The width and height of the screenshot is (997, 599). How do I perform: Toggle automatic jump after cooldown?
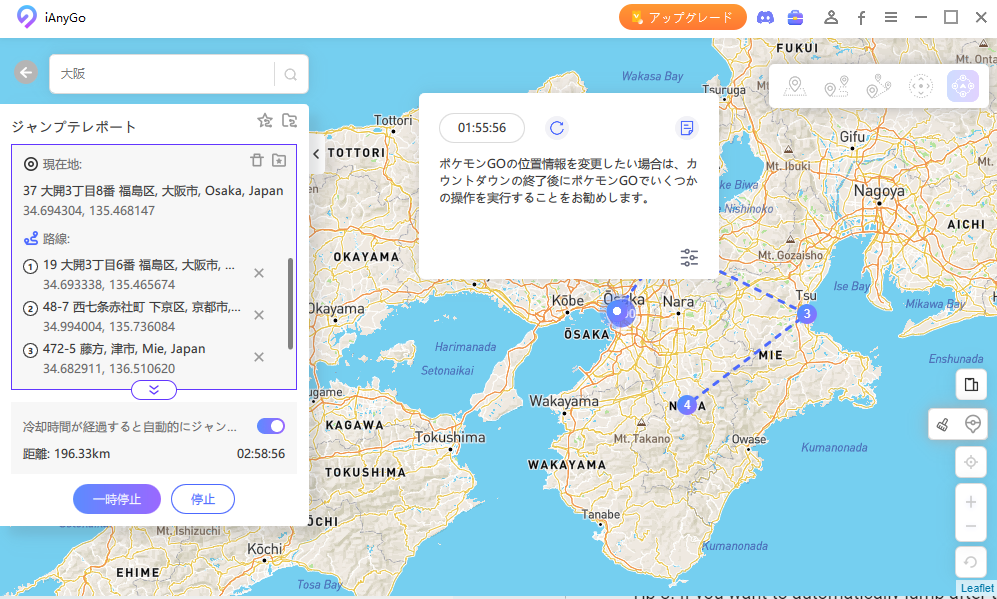coord(270,425)
